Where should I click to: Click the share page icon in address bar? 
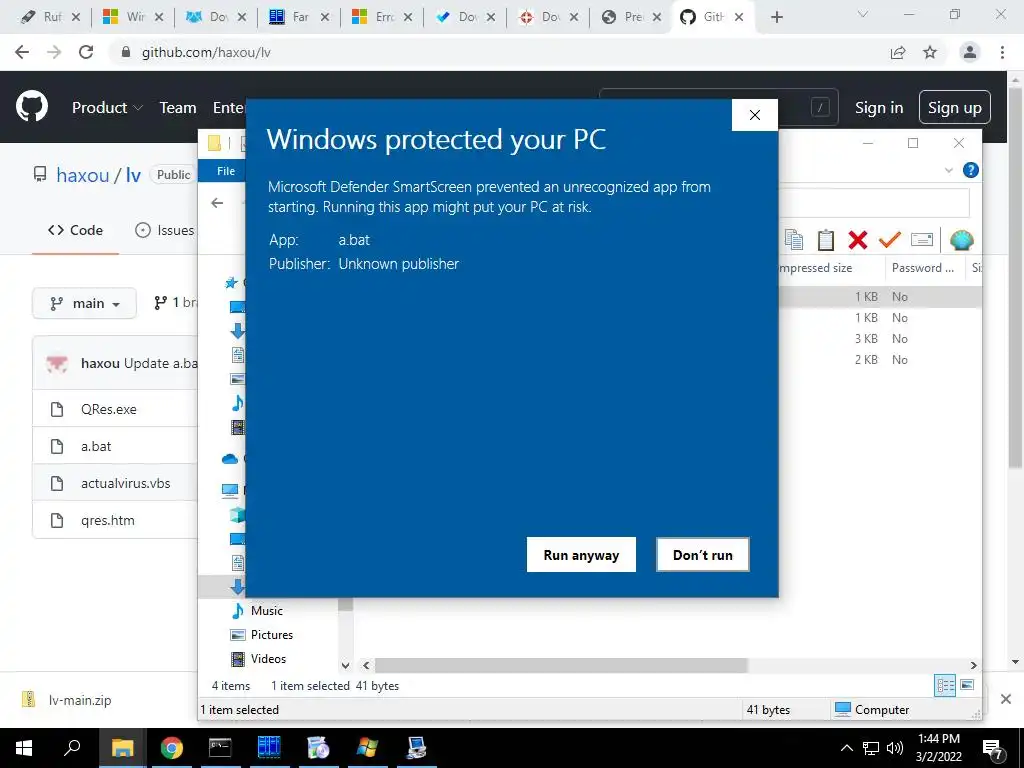(x=898, y=52)
